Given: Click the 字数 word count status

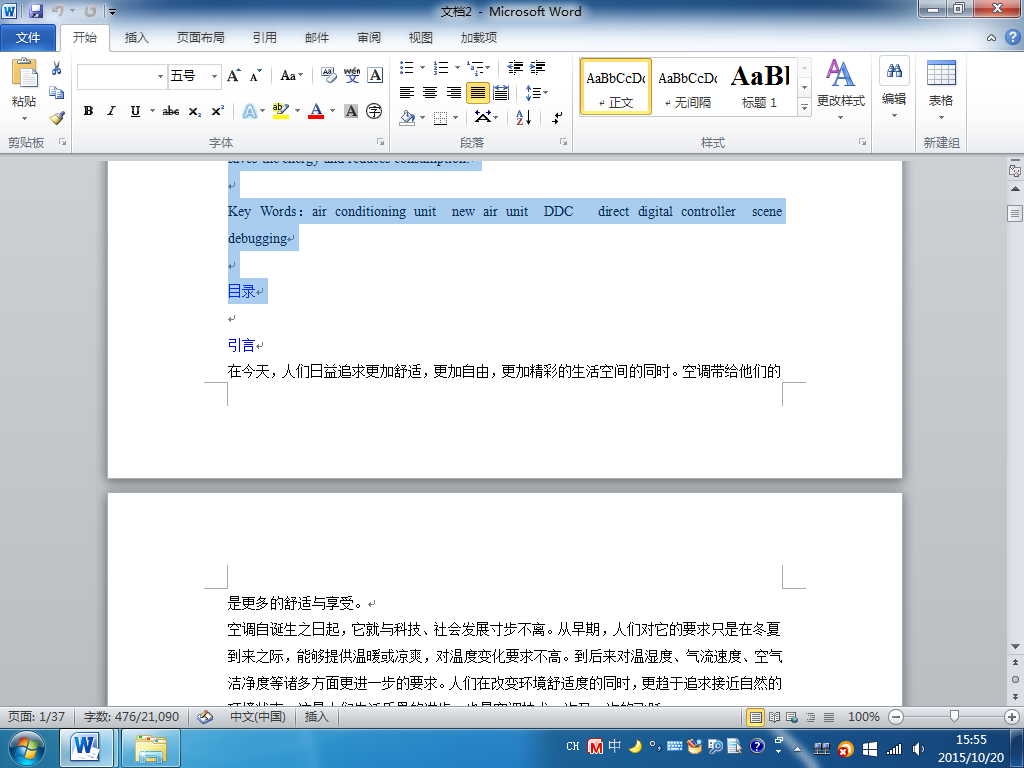Looking at the screenshot, I should [131, 717].
